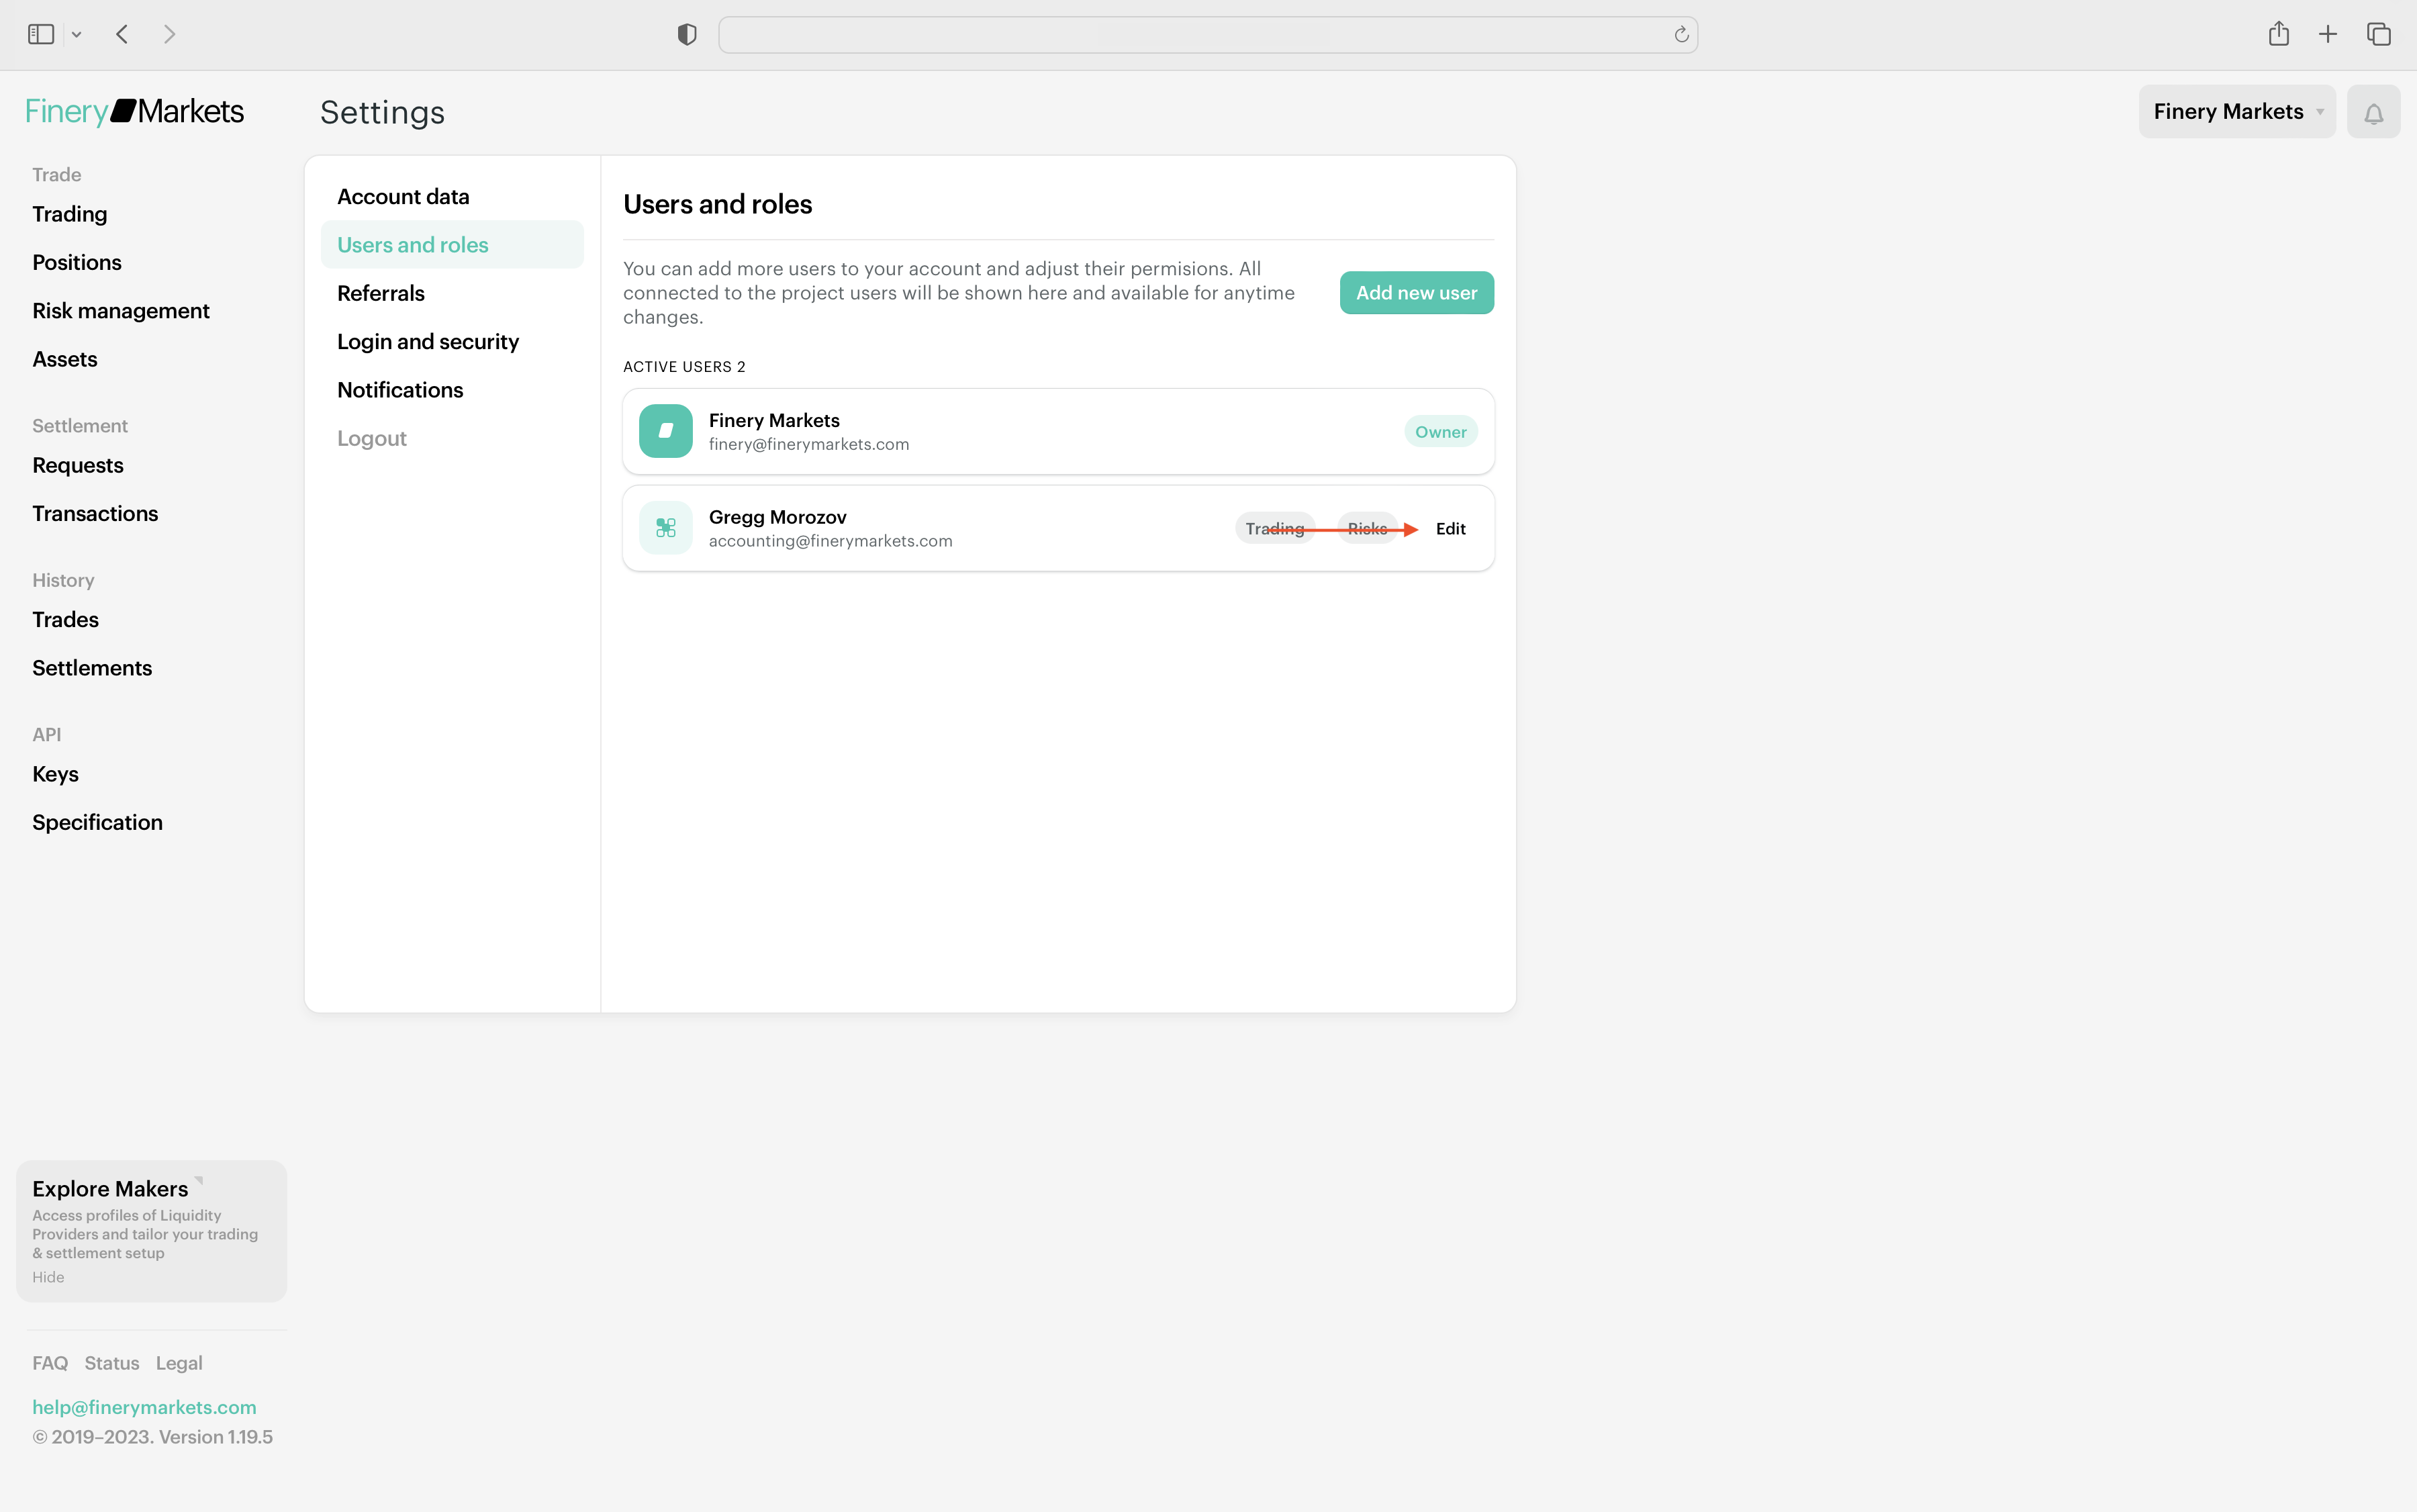The width and height of the screenshot is (2417, 1512).
Task: Open Trades history in the sidebar
Action: click(x=66, y=619)
